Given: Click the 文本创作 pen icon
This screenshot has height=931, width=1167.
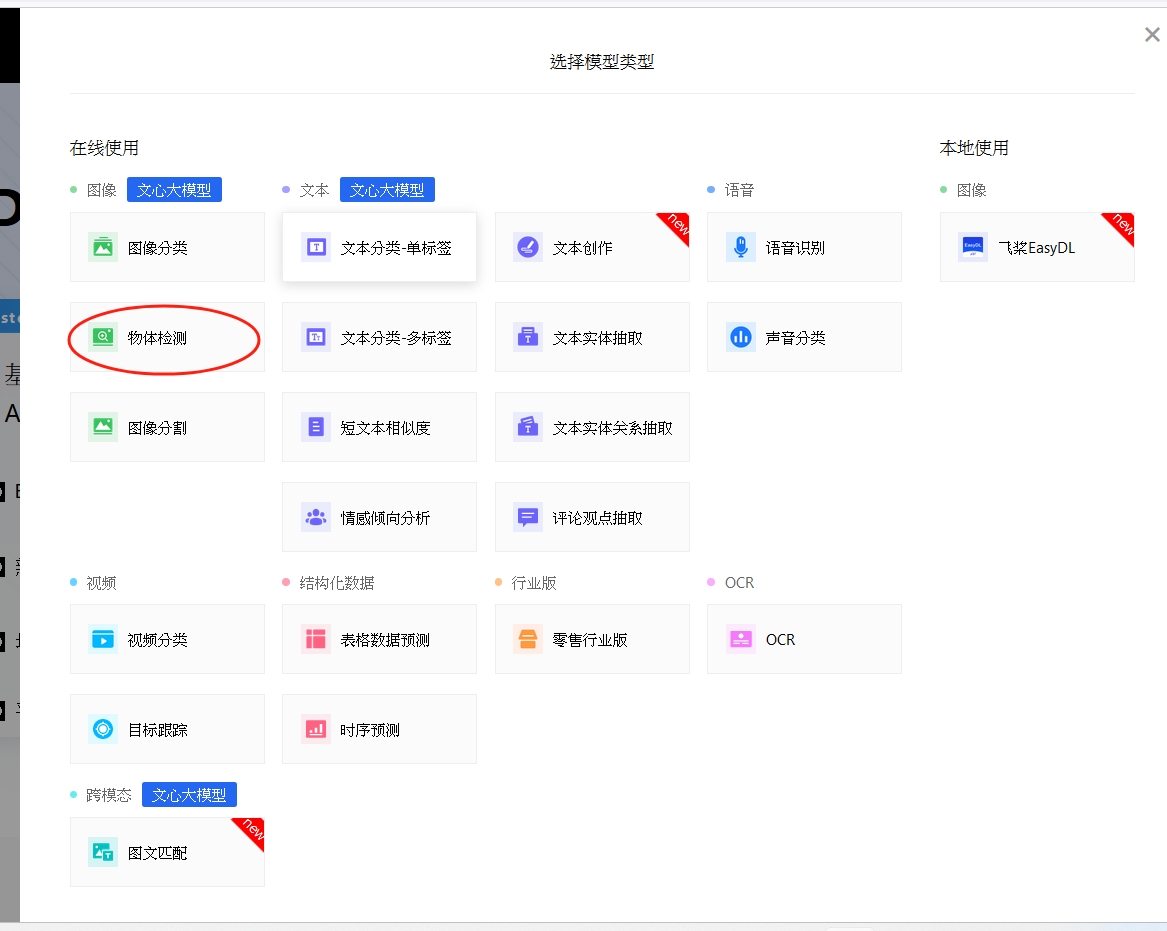Looking at the screenshot, I should [528, 247].
